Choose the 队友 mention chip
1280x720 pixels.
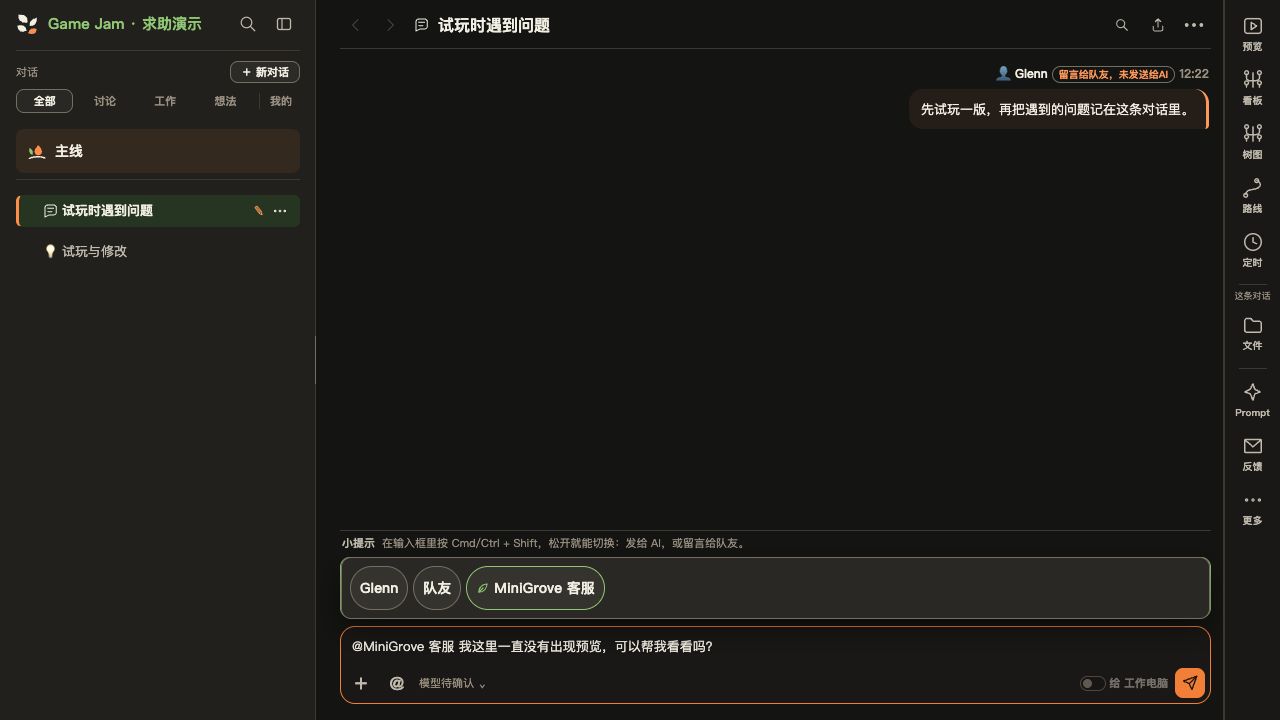pos(437,588)
